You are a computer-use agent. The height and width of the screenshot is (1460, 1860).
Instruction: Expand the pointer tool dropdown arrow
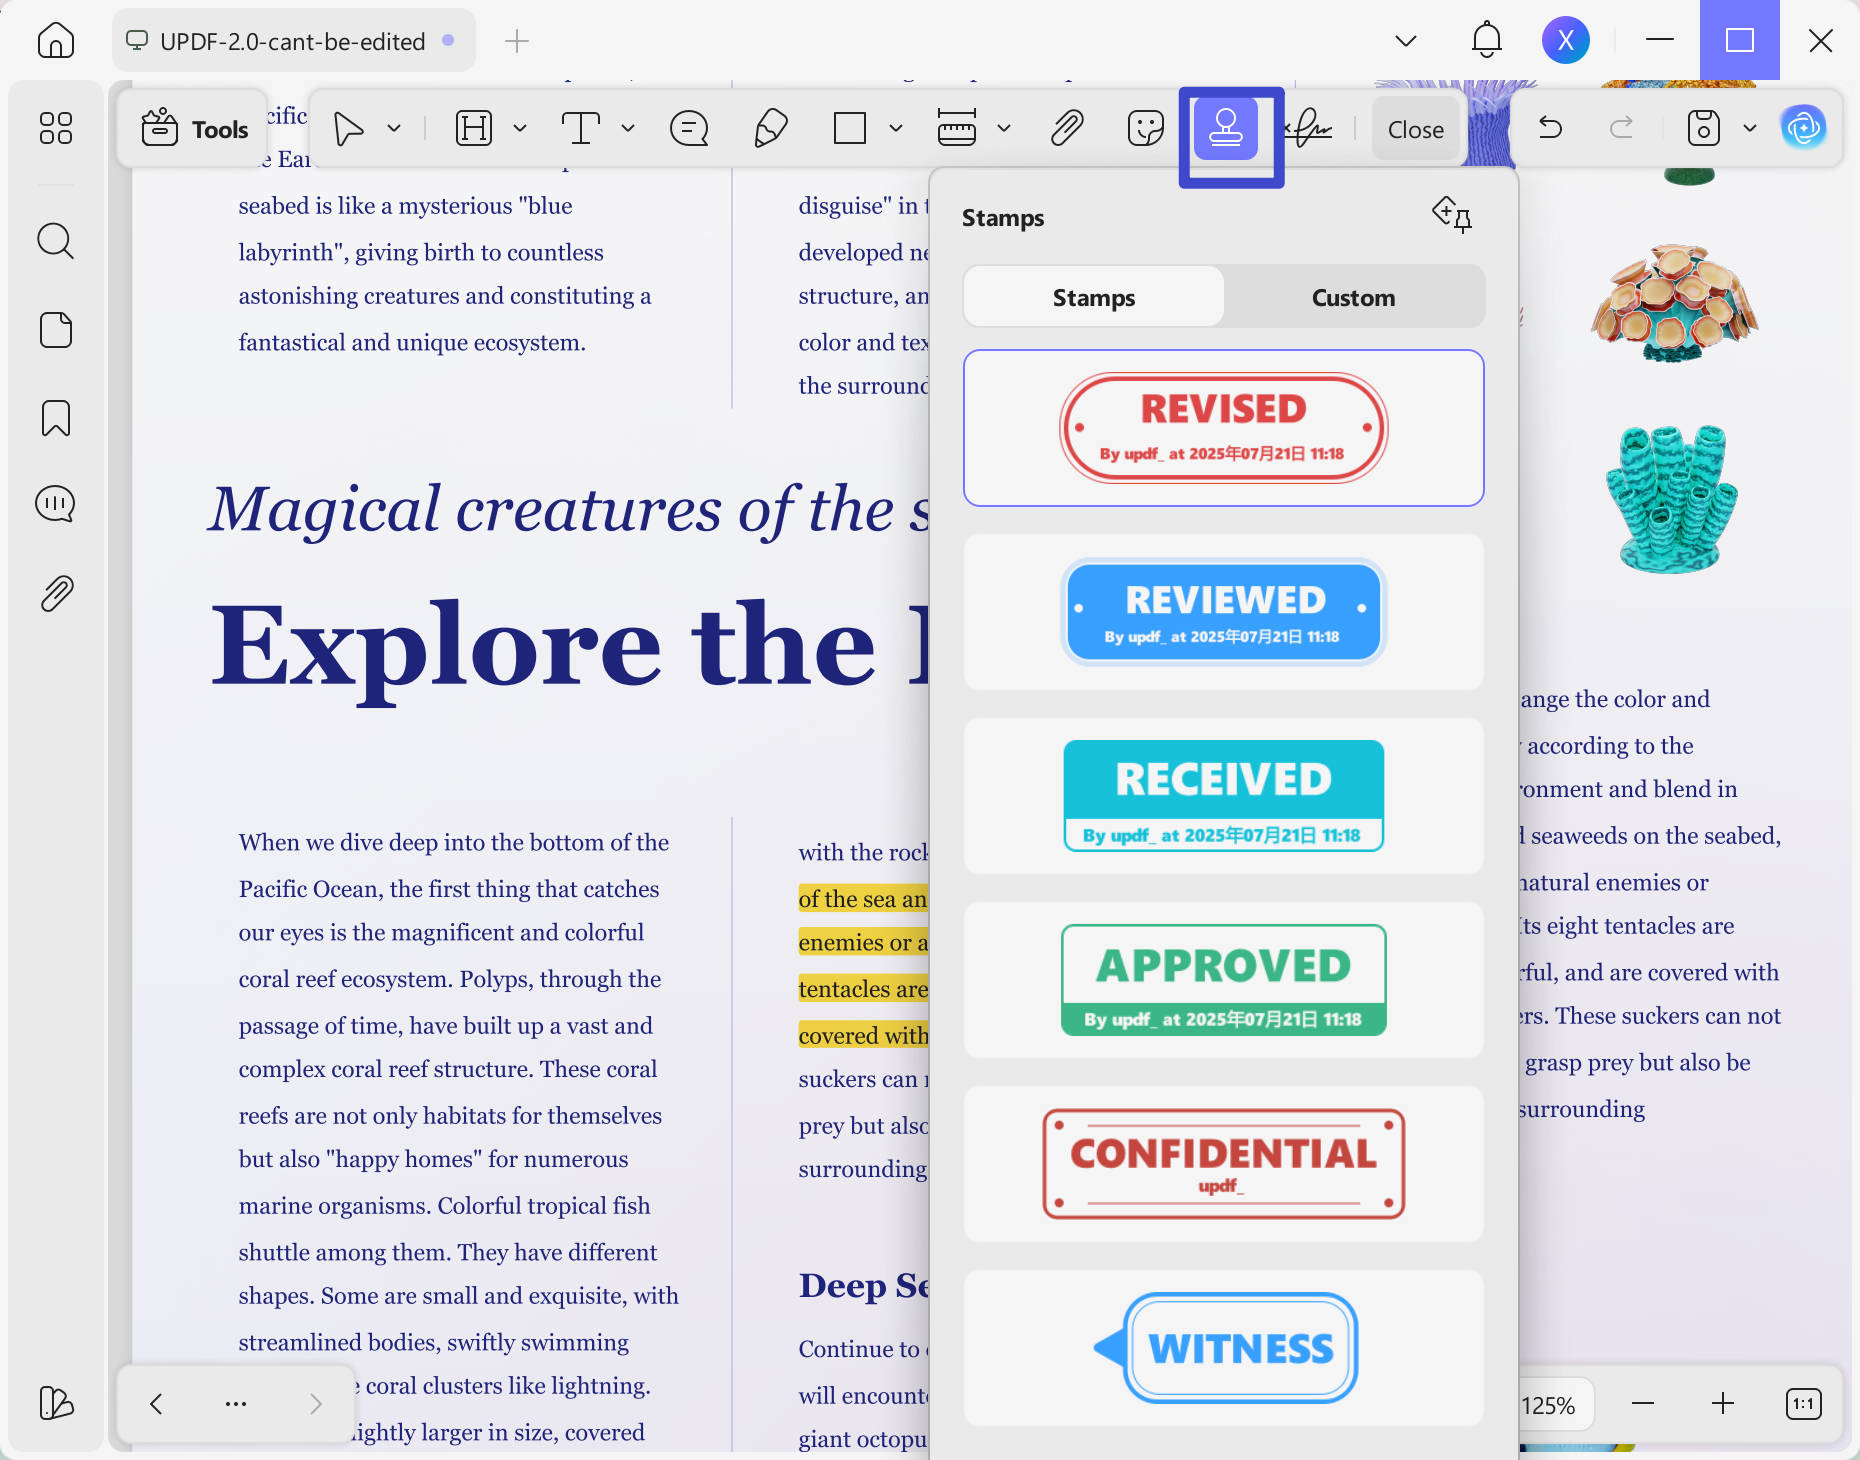(394, 129)
